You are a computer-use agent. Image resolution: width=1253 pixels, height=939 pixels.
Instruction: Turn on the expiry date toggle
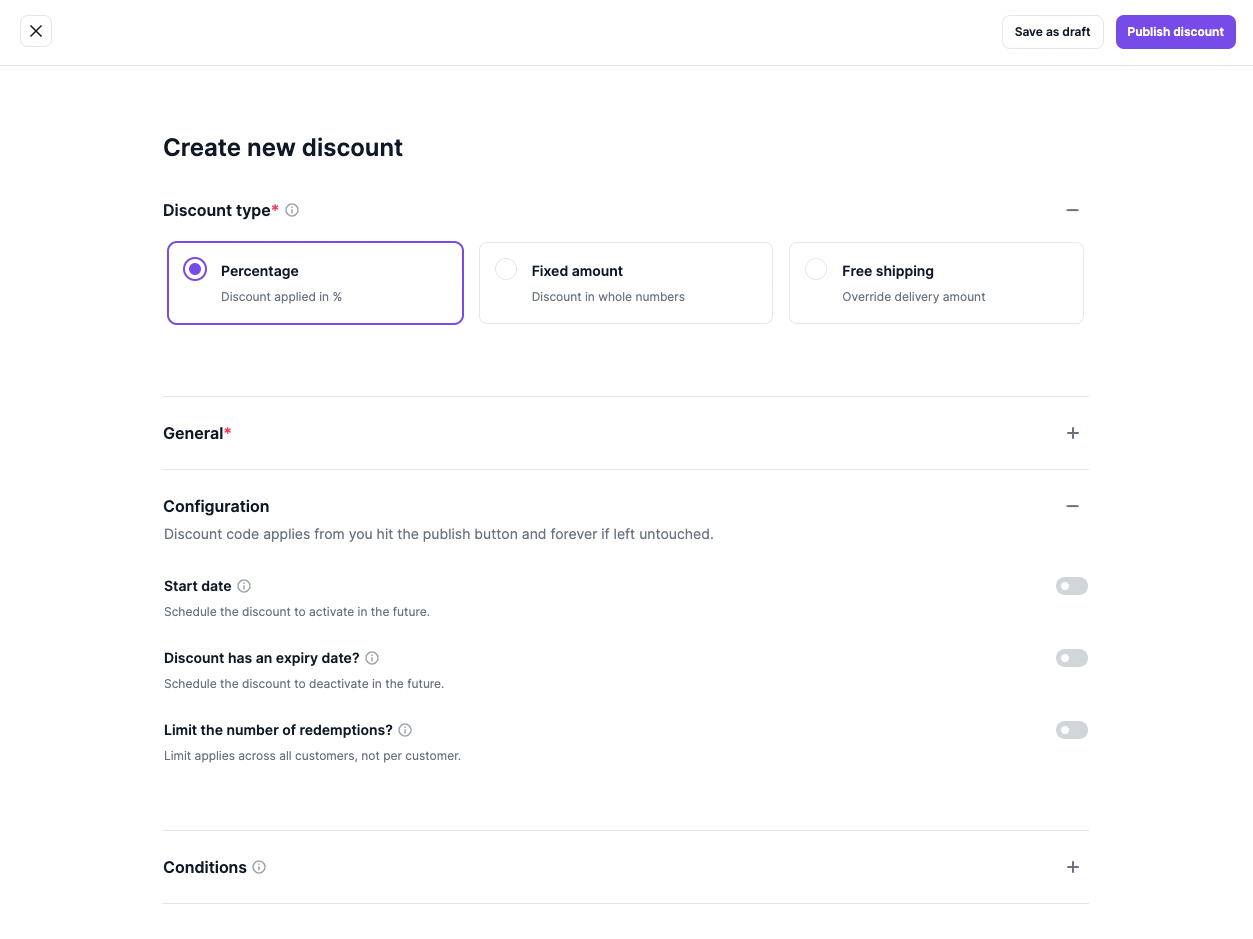tap(1071, 658)
